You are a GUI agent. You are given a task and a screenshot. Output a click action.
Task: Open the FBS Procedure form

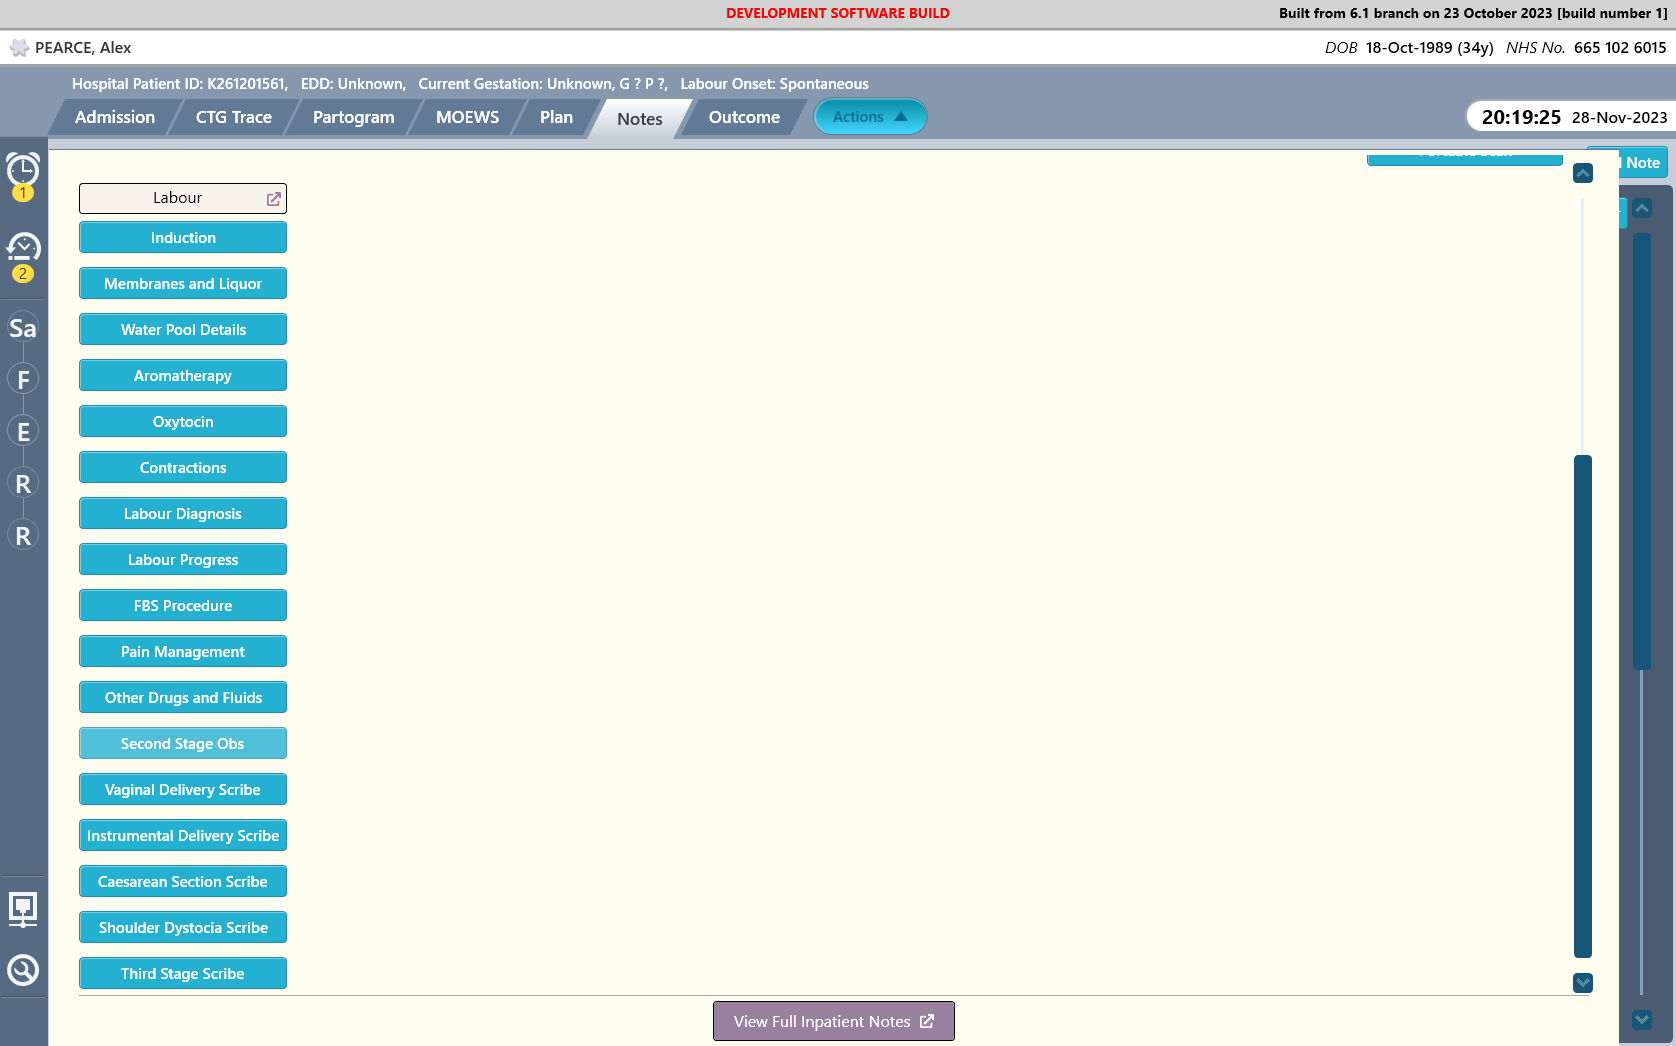click(183, 606)
